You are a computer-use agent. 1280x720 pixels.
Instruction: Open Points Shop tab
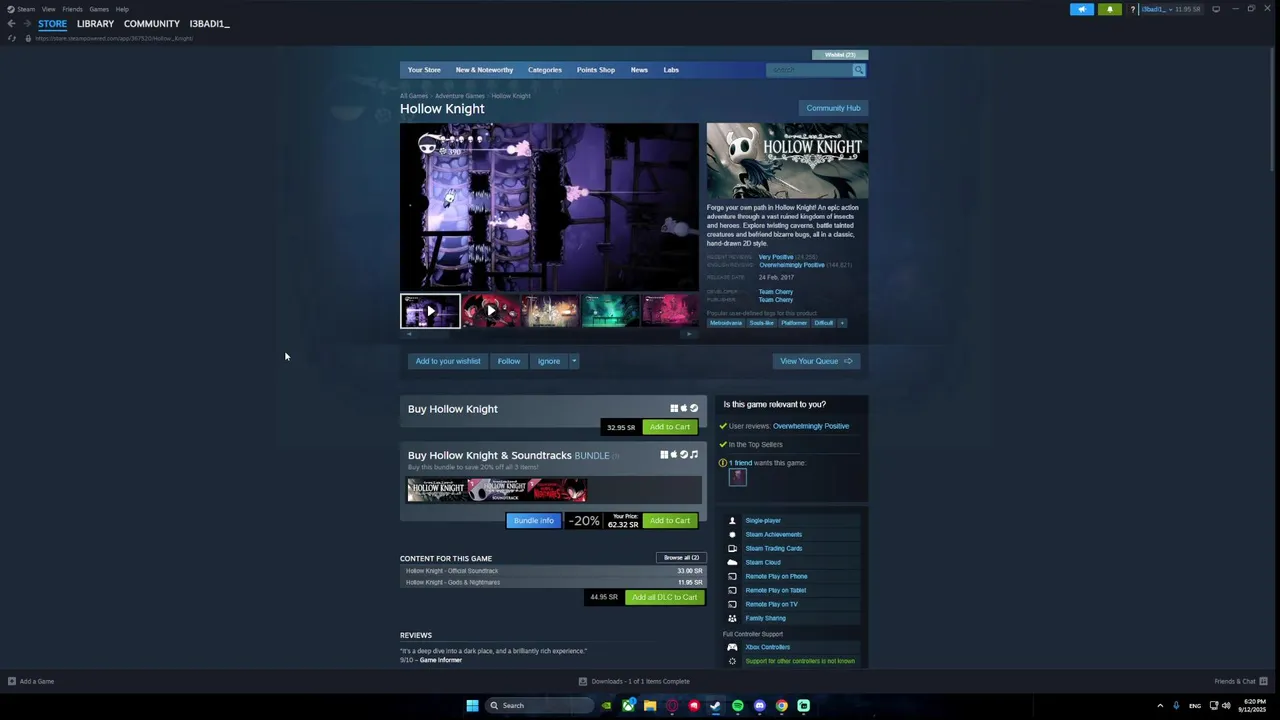(595, 70)
